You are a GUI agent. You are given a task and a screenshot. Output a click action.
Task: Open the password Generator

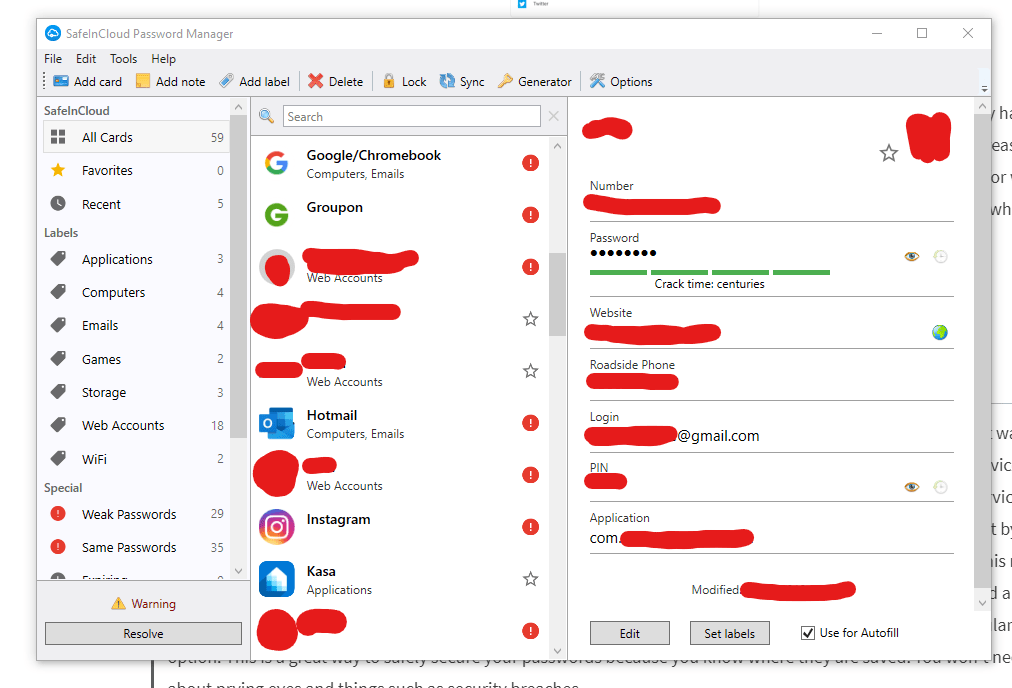click(535, 81)
